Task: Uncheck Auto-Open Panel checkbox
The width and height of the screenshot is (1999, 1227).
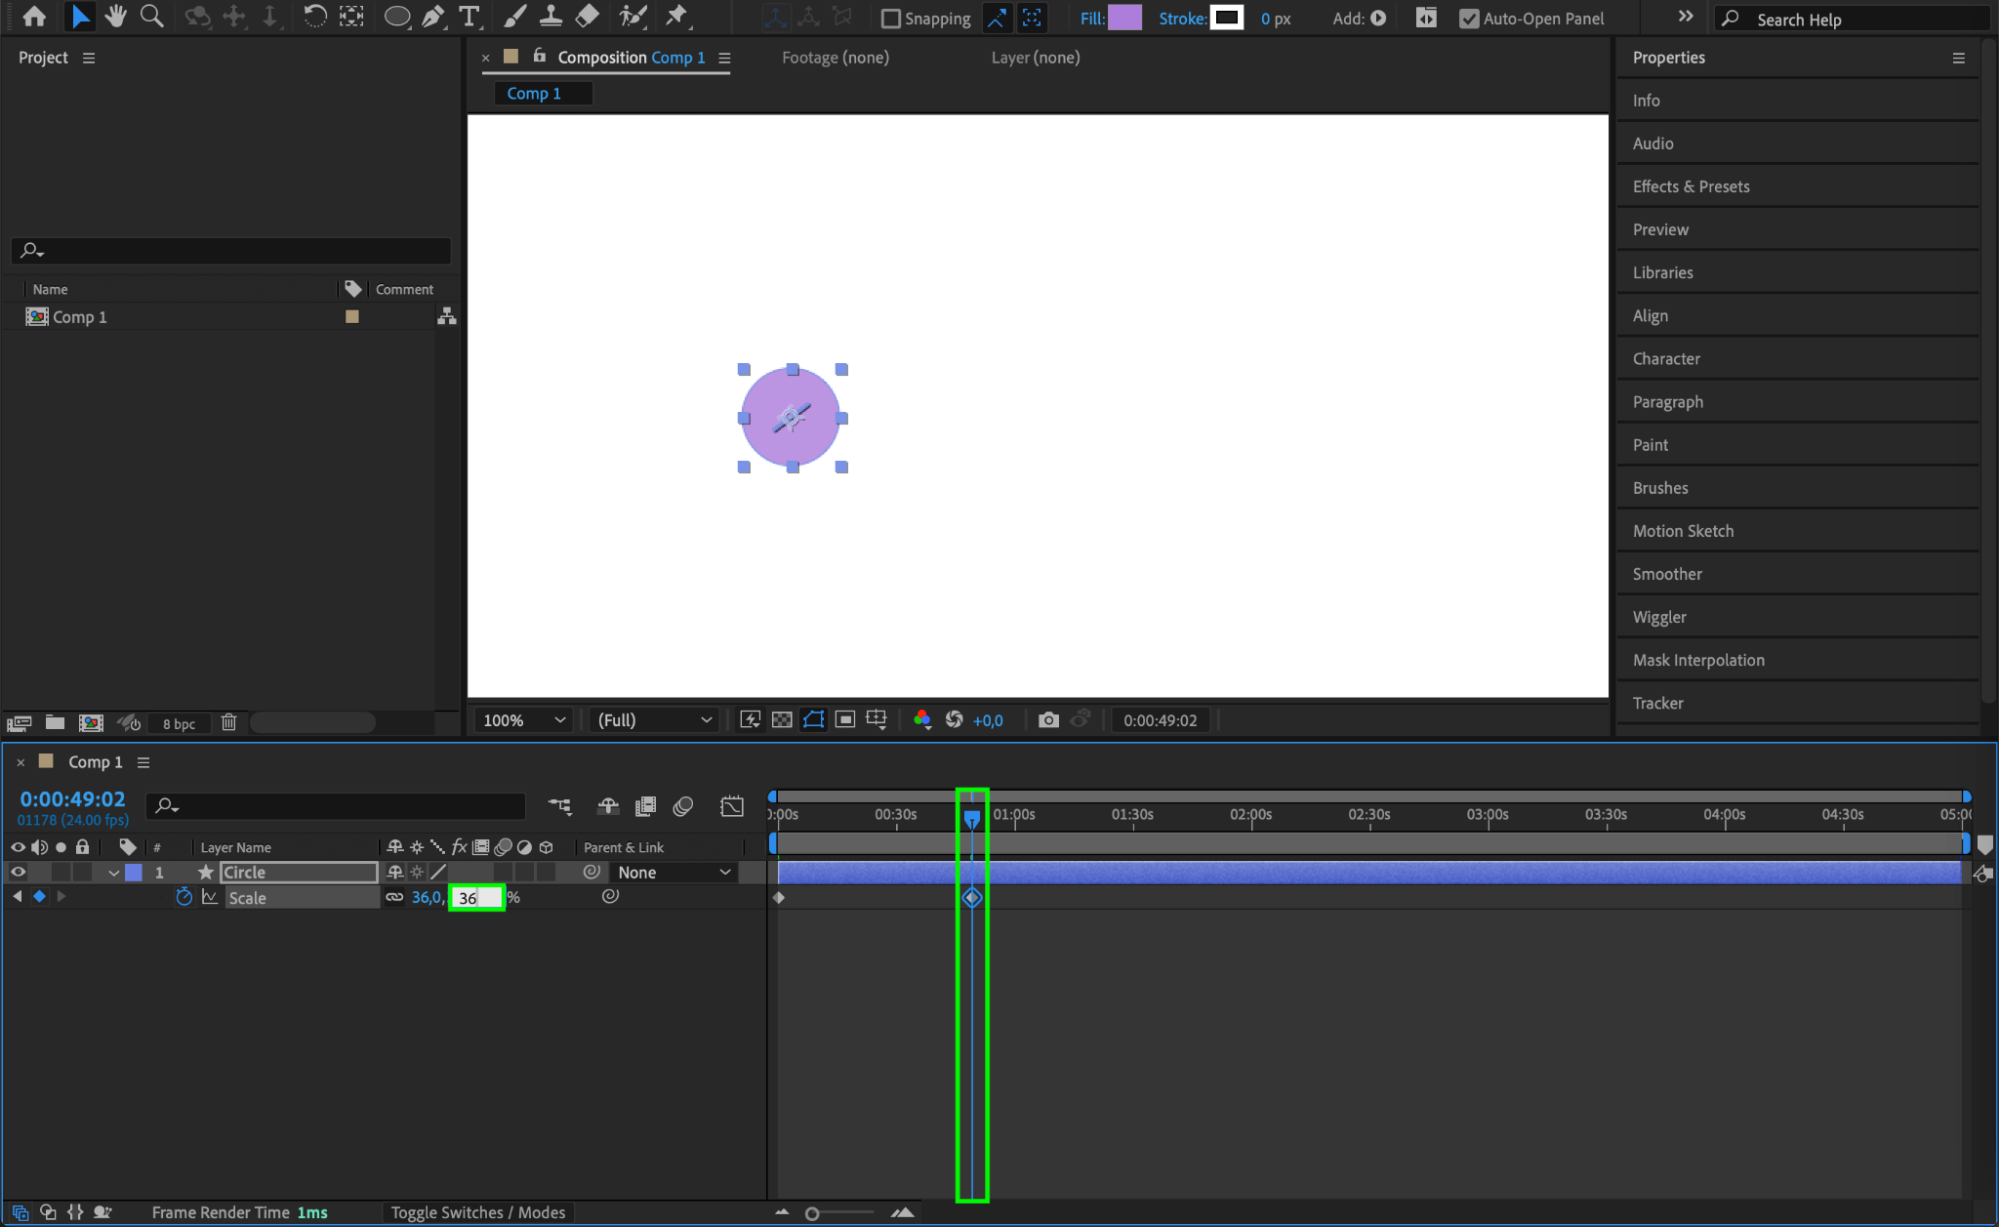Action: 1468,18
